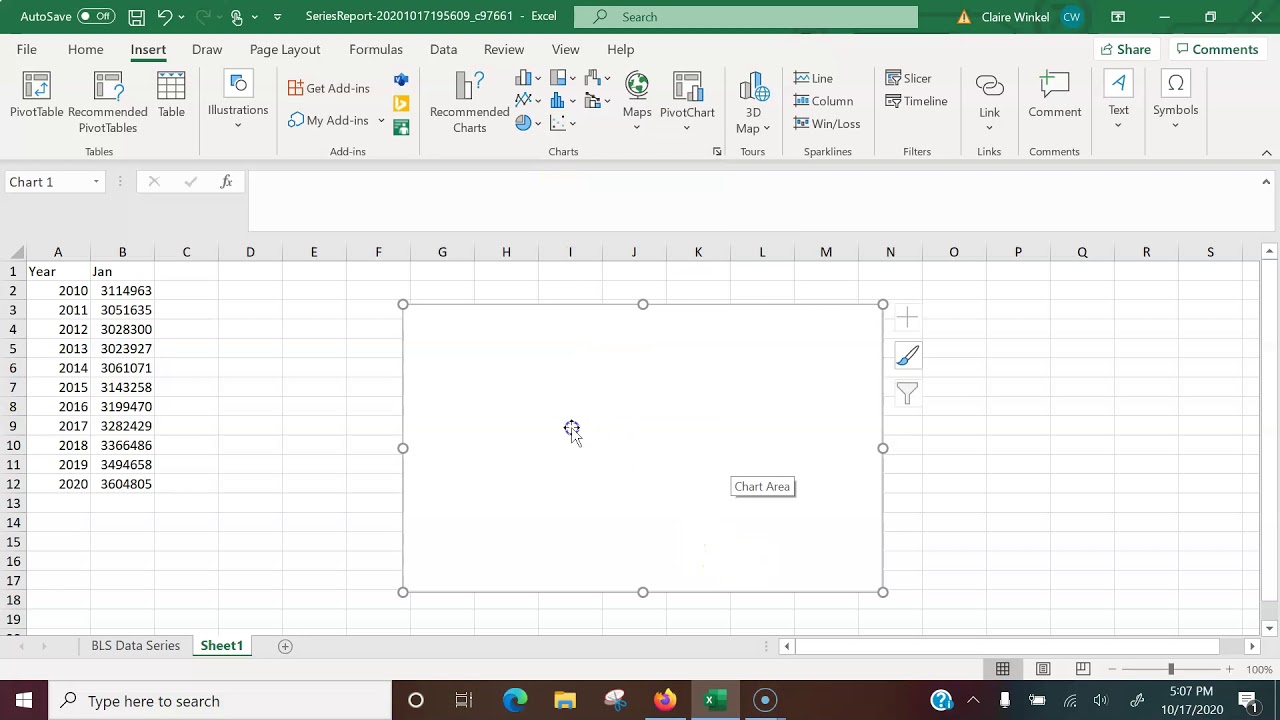Viewport: 1280px width, 720px height.
Task: Launch the Visio Data Visualizer add-in
Action: click(x=401, y=80)
